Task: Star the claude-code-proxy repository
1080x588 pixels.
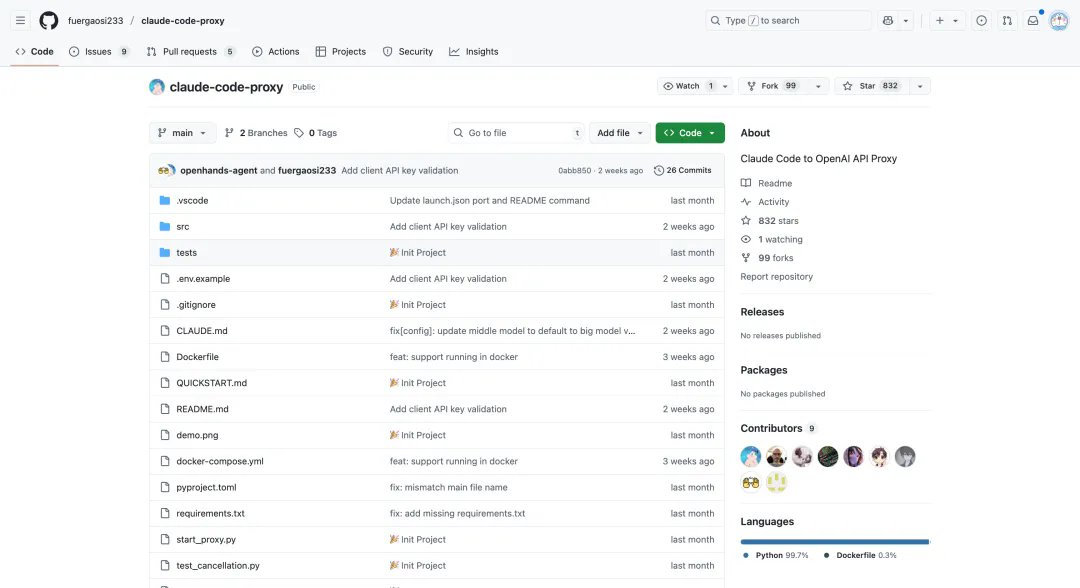Action: [872, 86]
